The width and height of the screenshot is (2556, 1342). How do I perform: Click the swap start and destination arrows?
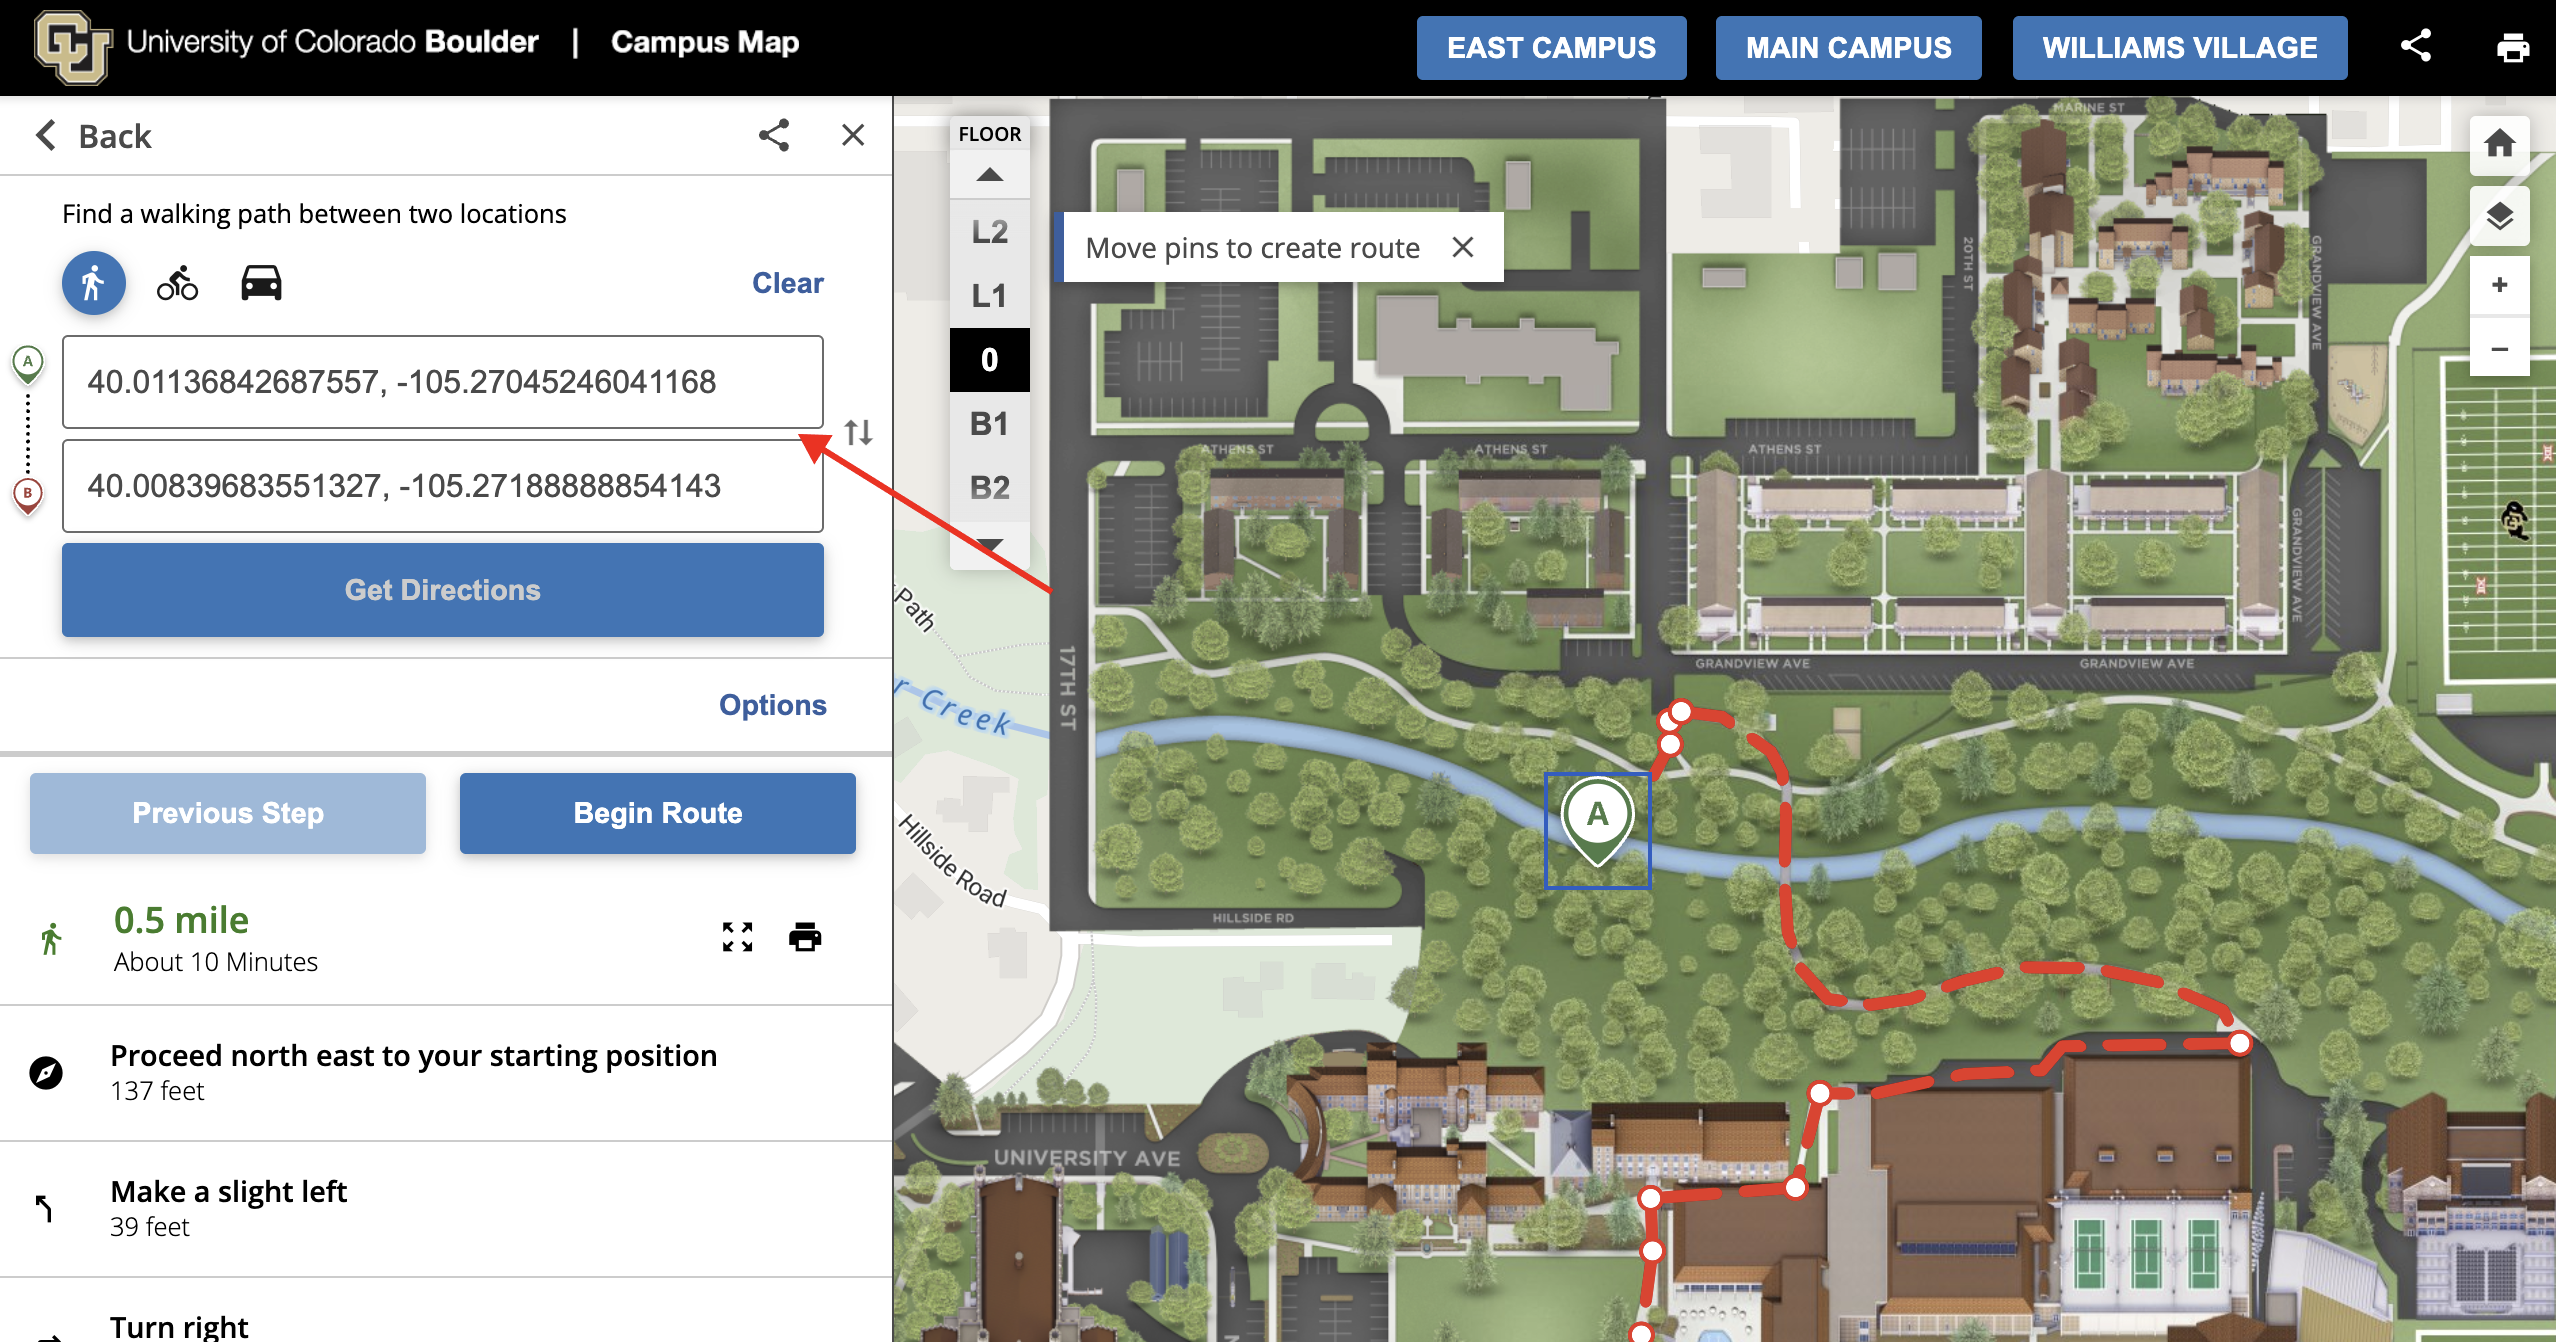pos(858,432)
